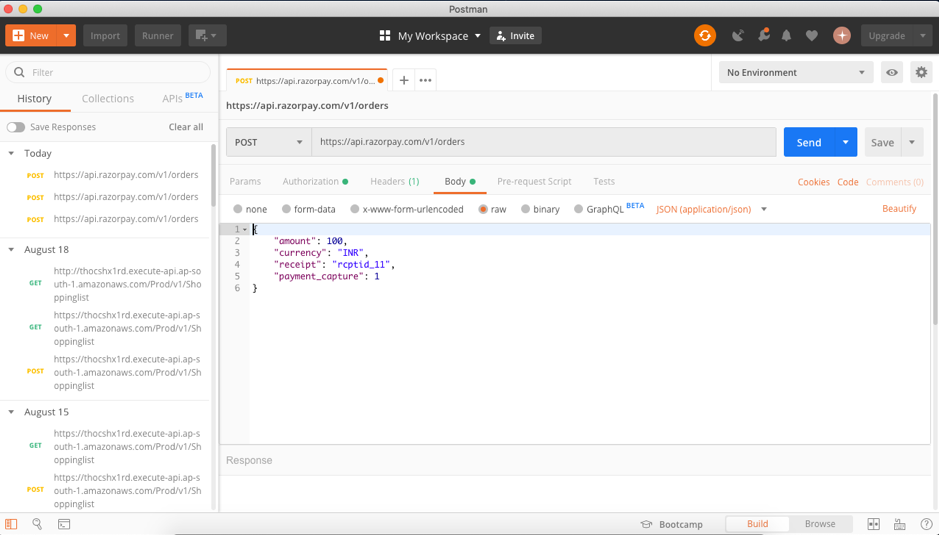This screenshot has height=535, width=939.
Task: Click the request URL input field
Action: pyautogui.click(x=544, y=142)
